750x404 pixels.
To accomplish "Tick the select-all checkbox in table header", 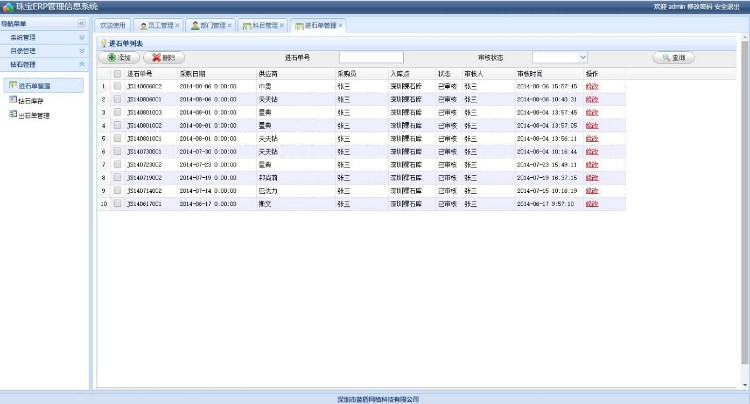I will (117, 74).
